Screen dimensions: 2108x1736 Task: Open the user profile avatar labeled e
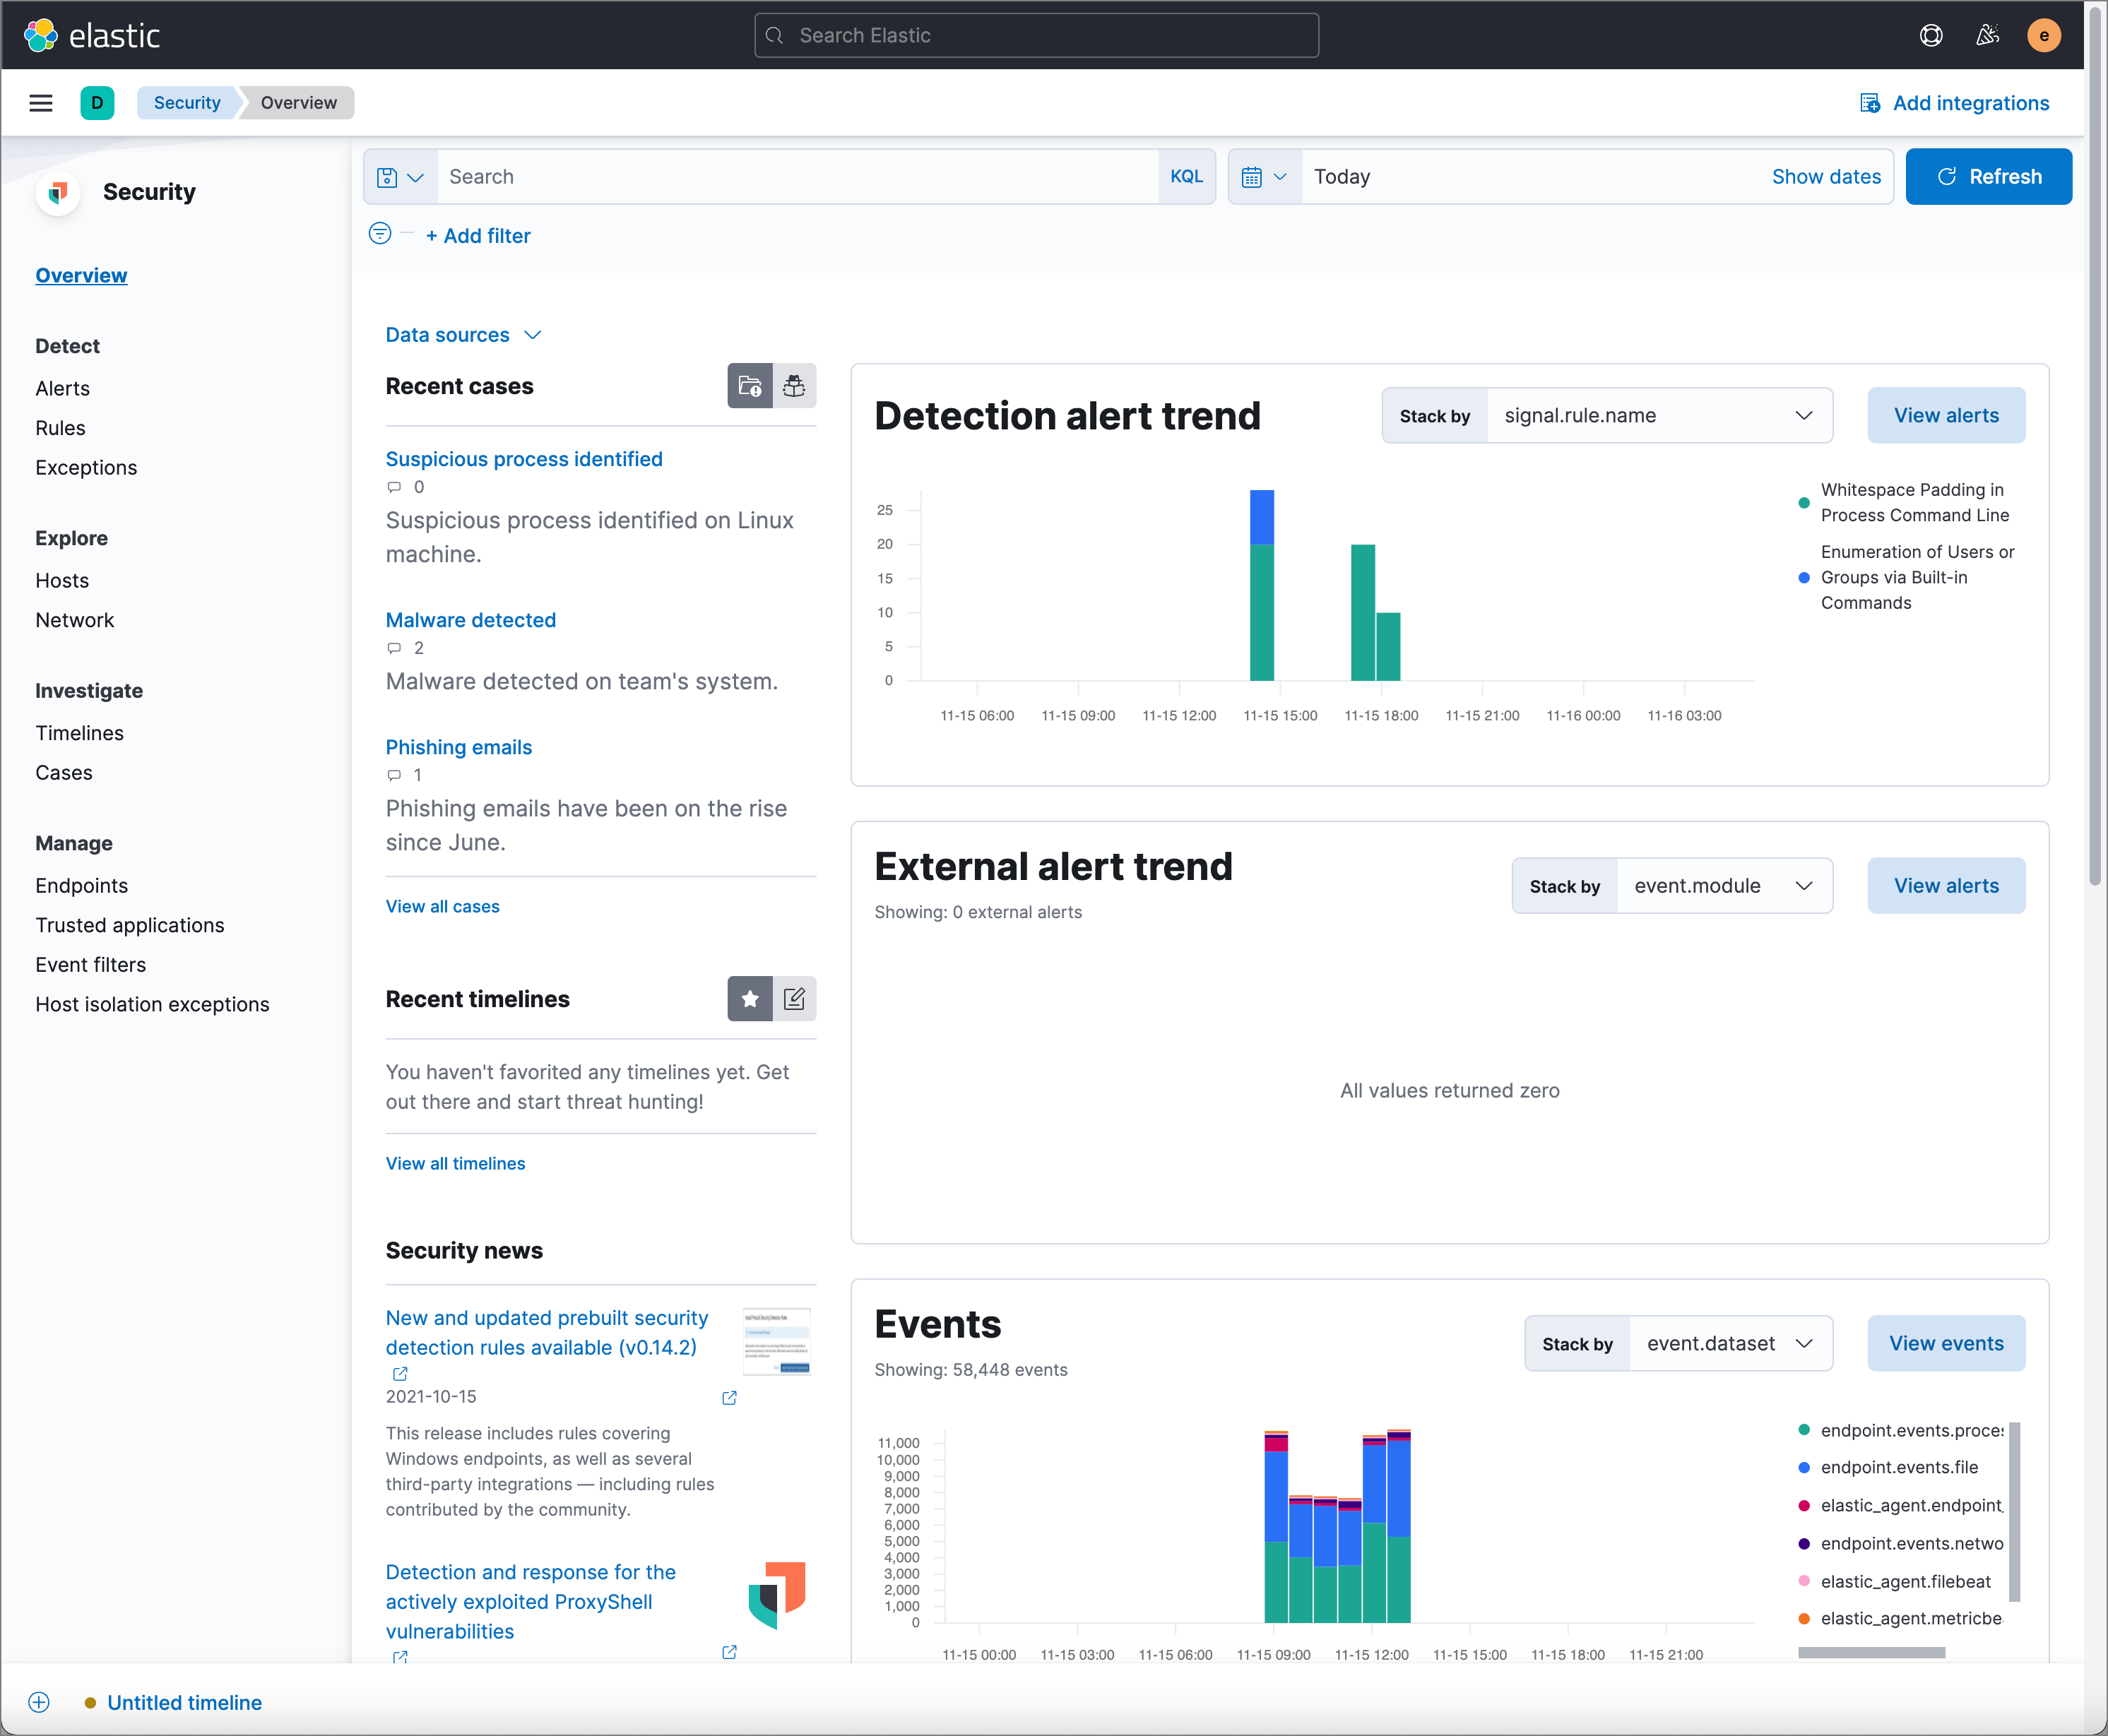point(2045,35)
